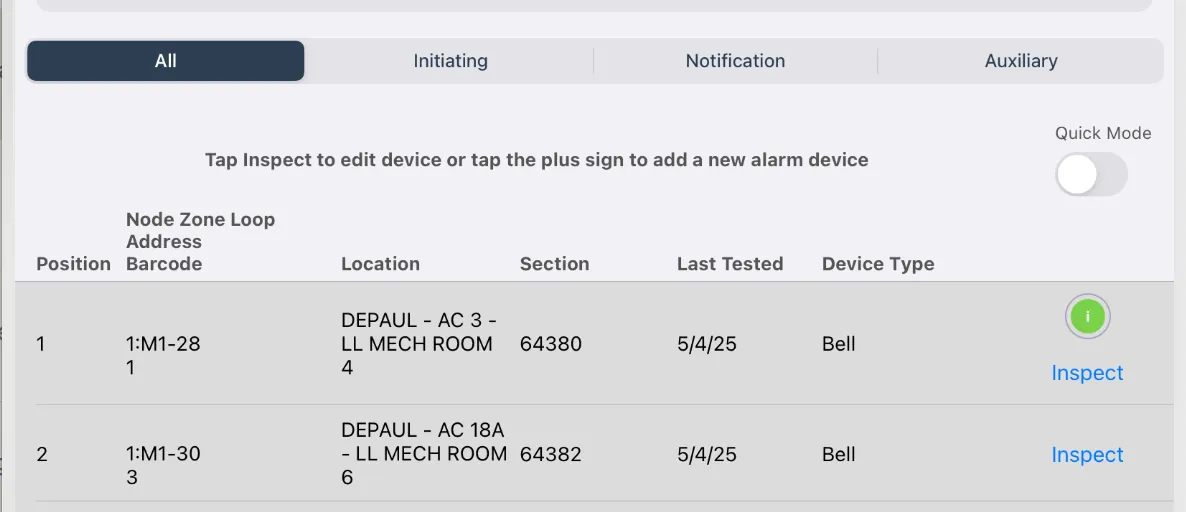
Task: Select the AC 3 - LL MECH ROOM 4 location
Action: tap(418, 344)
